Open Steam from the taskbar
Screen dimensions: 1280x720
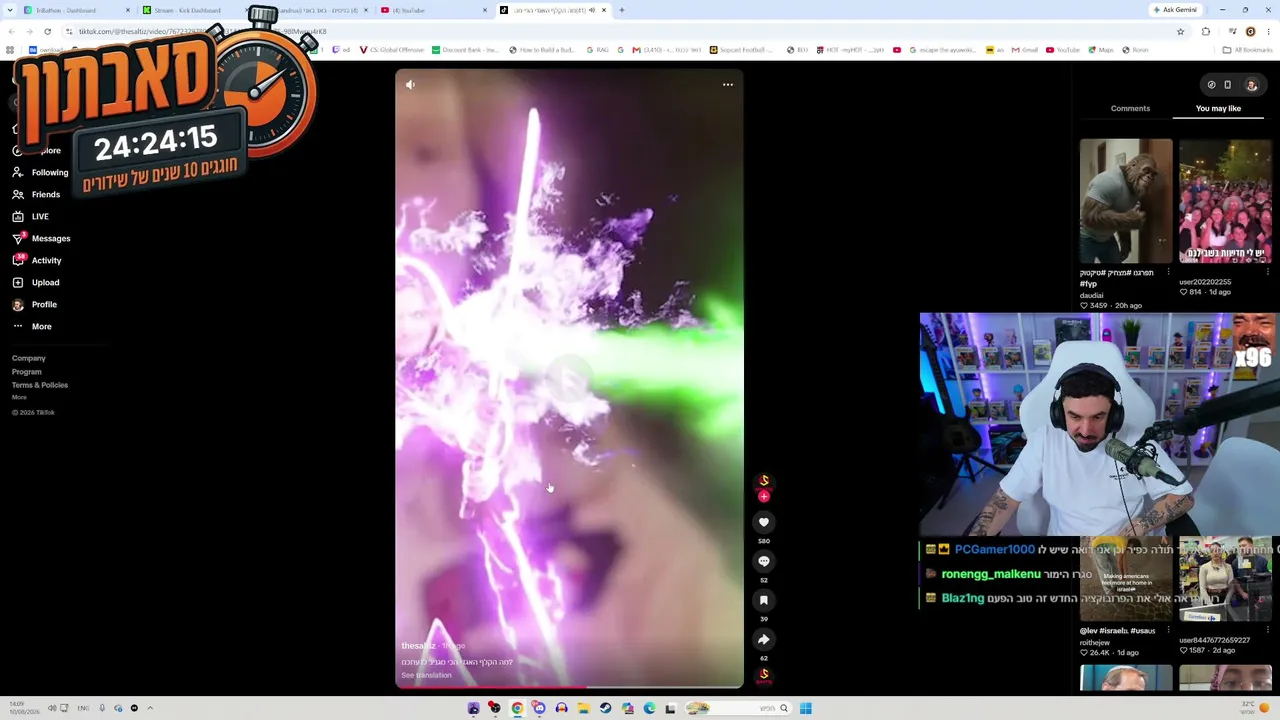coord(605,708)
